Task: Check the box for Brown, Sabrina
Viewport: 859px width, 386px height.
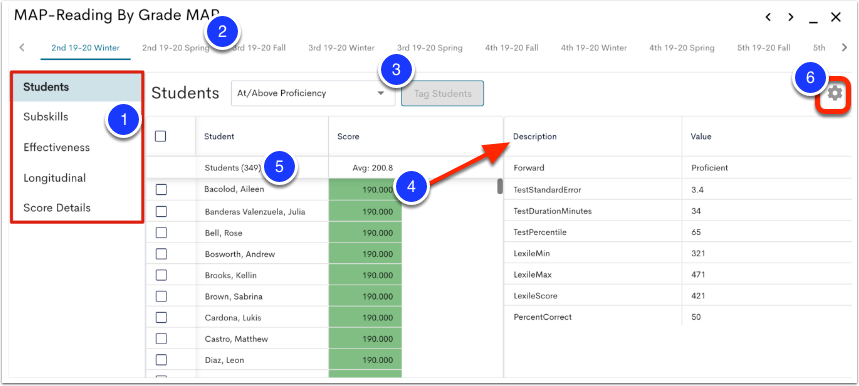Action: 161,296
